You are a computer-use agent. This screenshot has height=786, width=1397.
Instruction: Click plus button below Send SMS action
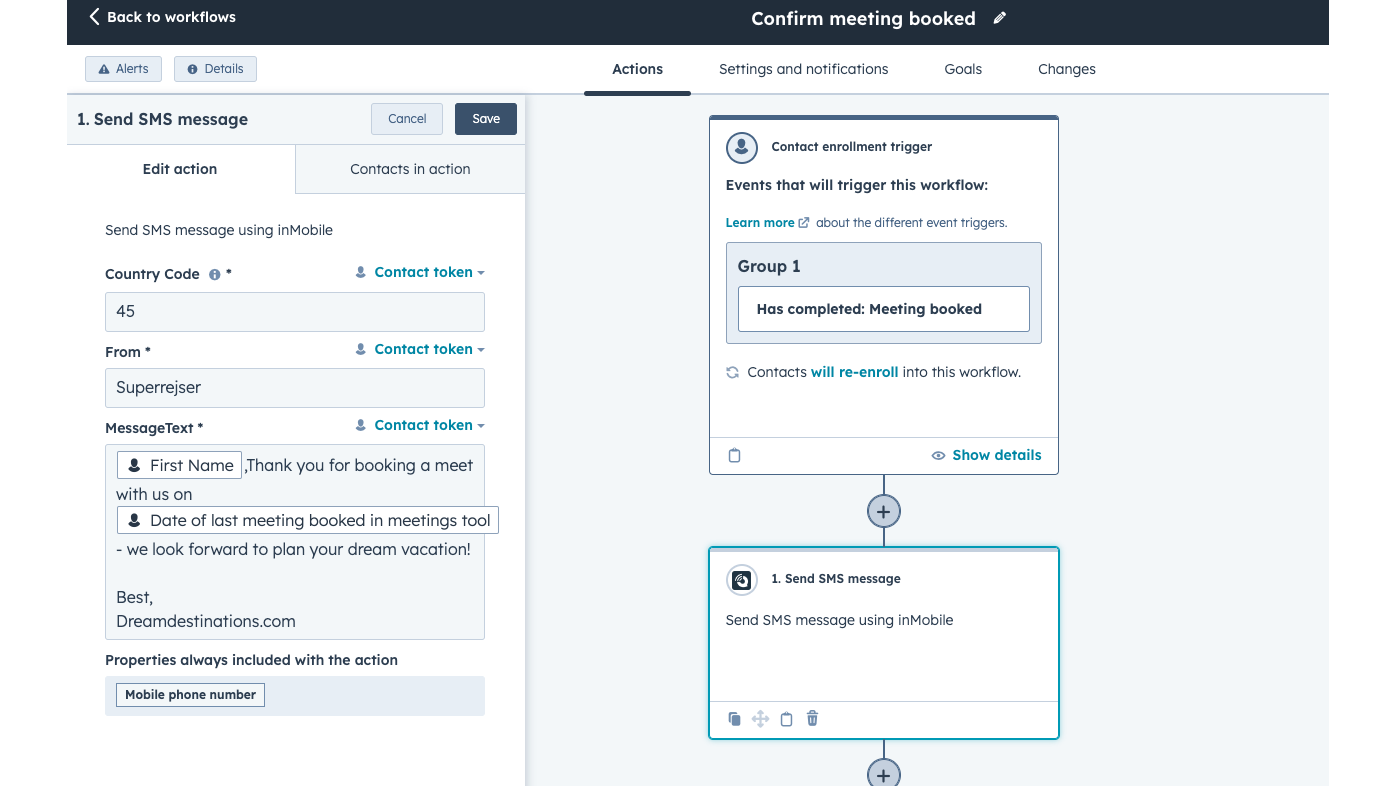(883, 774)
